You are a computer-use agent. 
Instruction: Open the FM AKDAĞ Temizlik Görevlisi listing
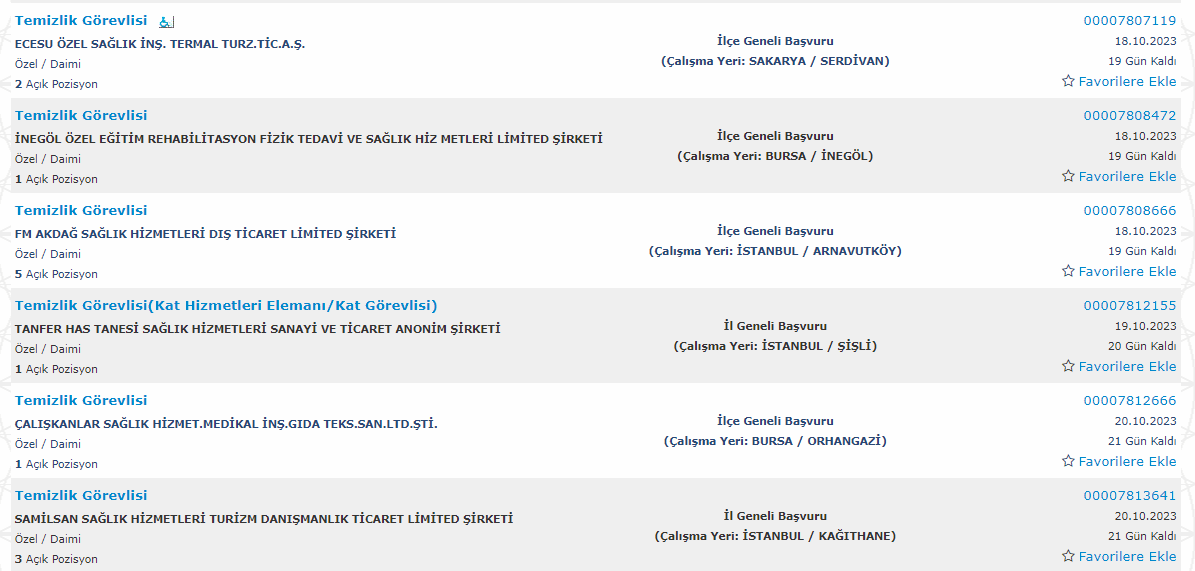tap(81, 210)
